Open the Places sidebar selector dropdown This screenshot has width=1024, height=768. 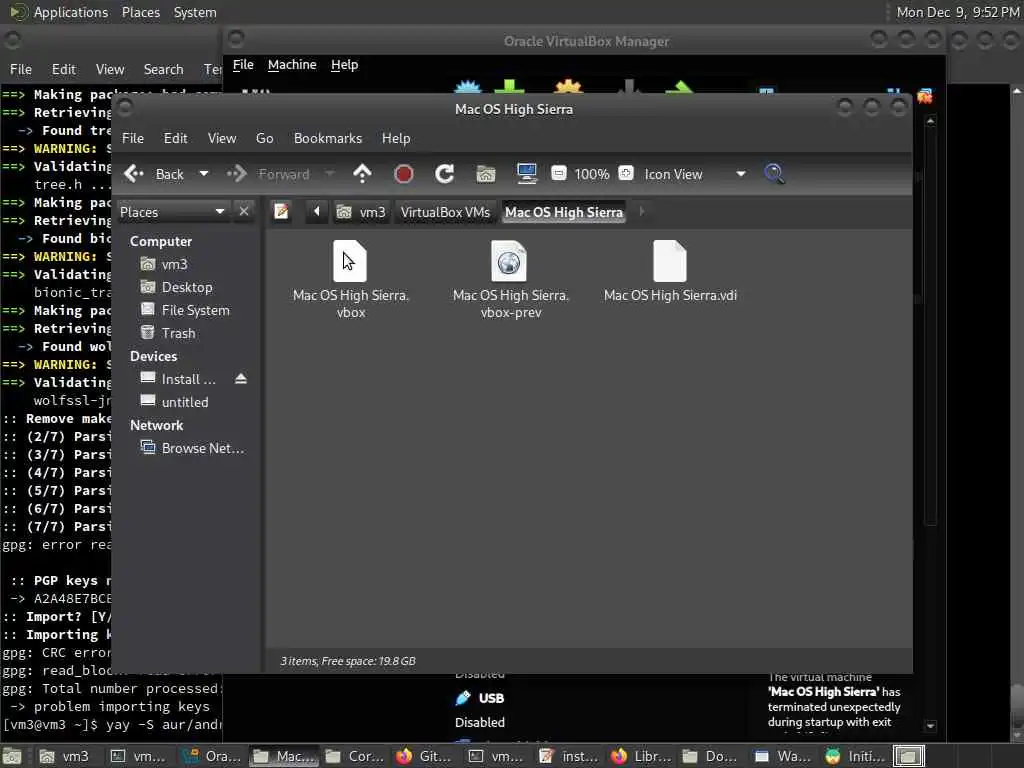point(172,212)
